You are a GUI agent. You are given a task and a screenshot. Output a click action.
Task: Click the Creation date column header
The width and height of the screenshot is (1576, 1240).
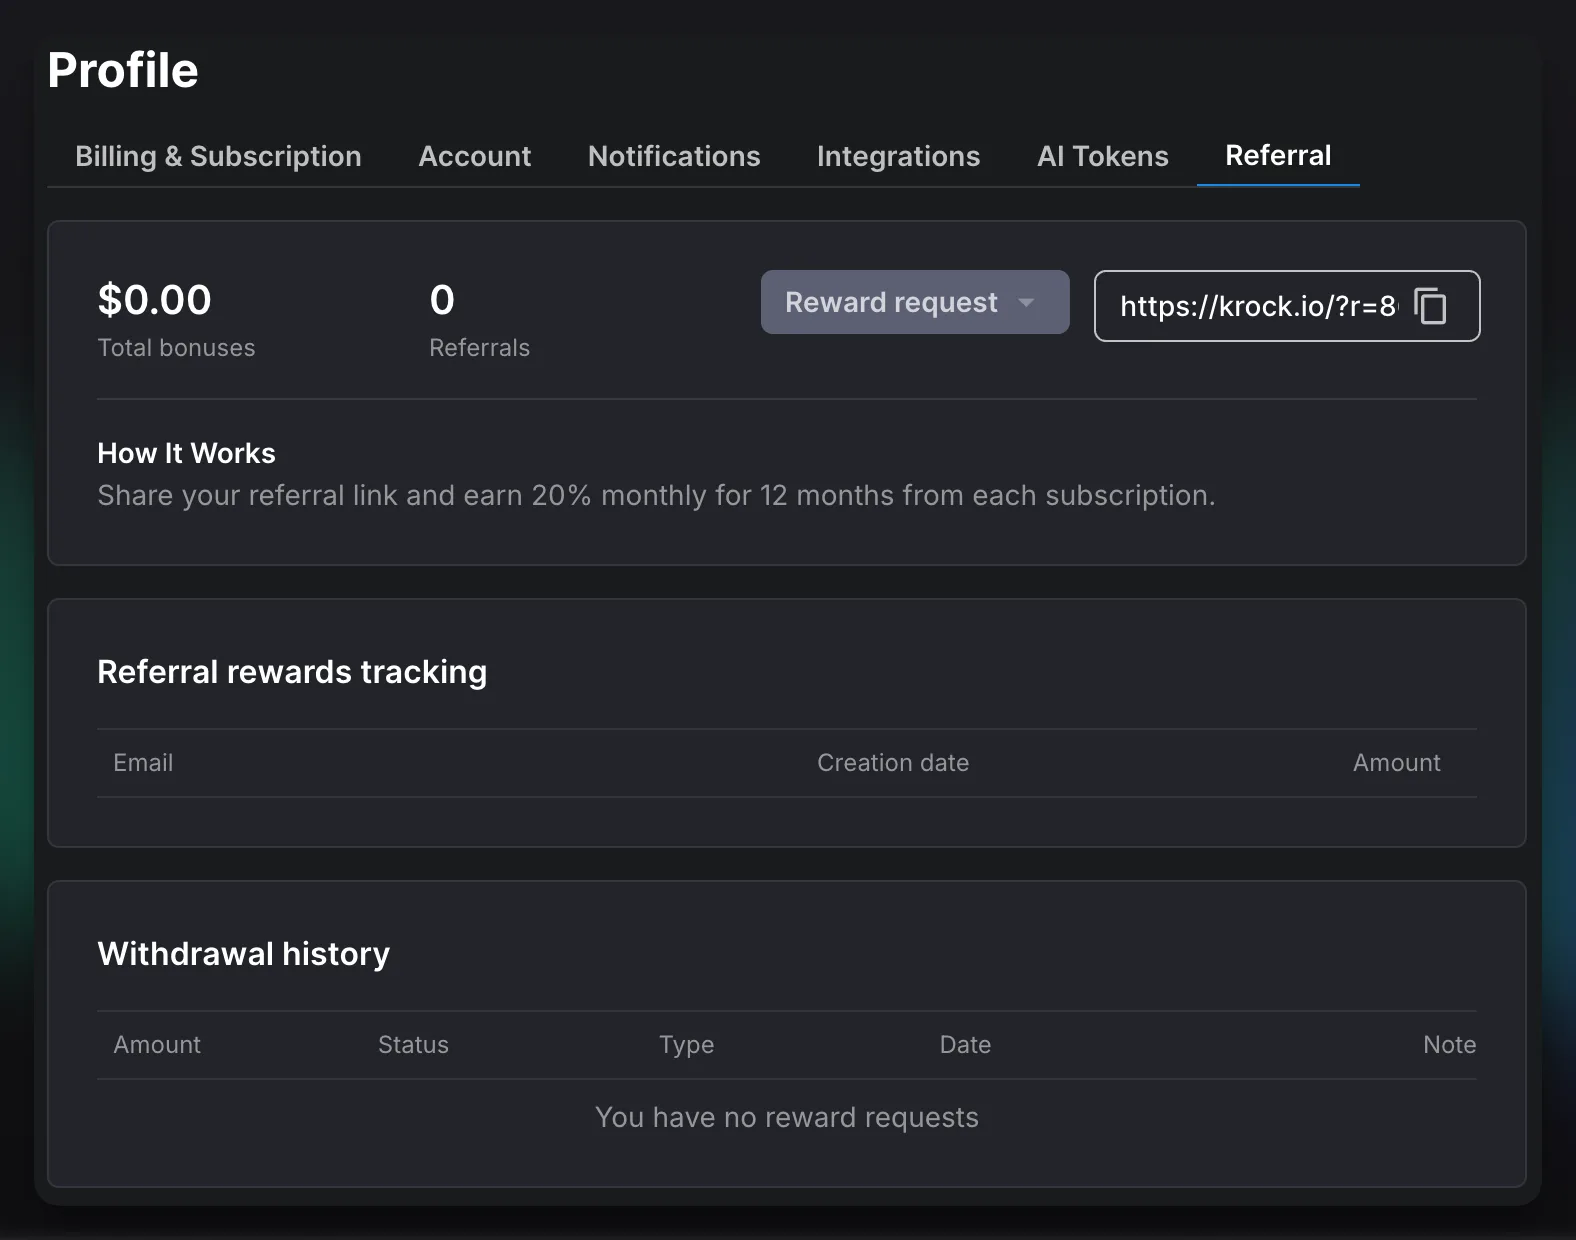[892, 763]
